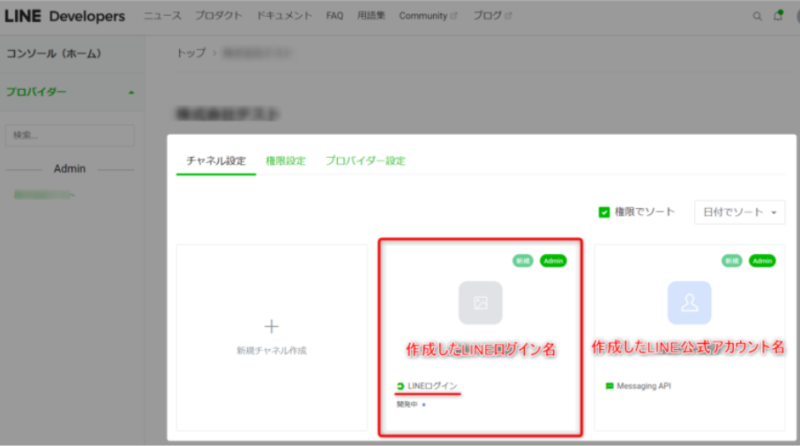Click the LINE Developers logo
The image size is (800, 446).
[65, 16]
